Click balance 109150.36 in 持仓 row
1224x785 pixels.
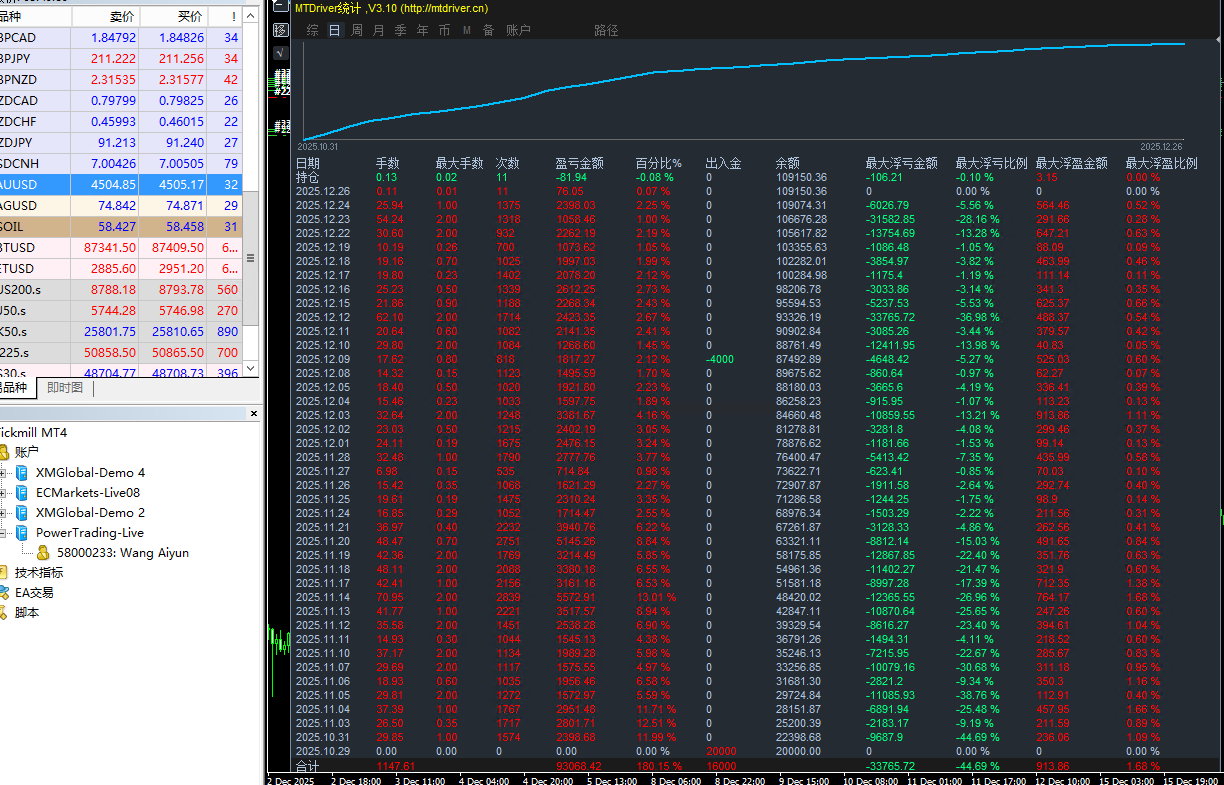pyautogui.click(x=801, y=177)
